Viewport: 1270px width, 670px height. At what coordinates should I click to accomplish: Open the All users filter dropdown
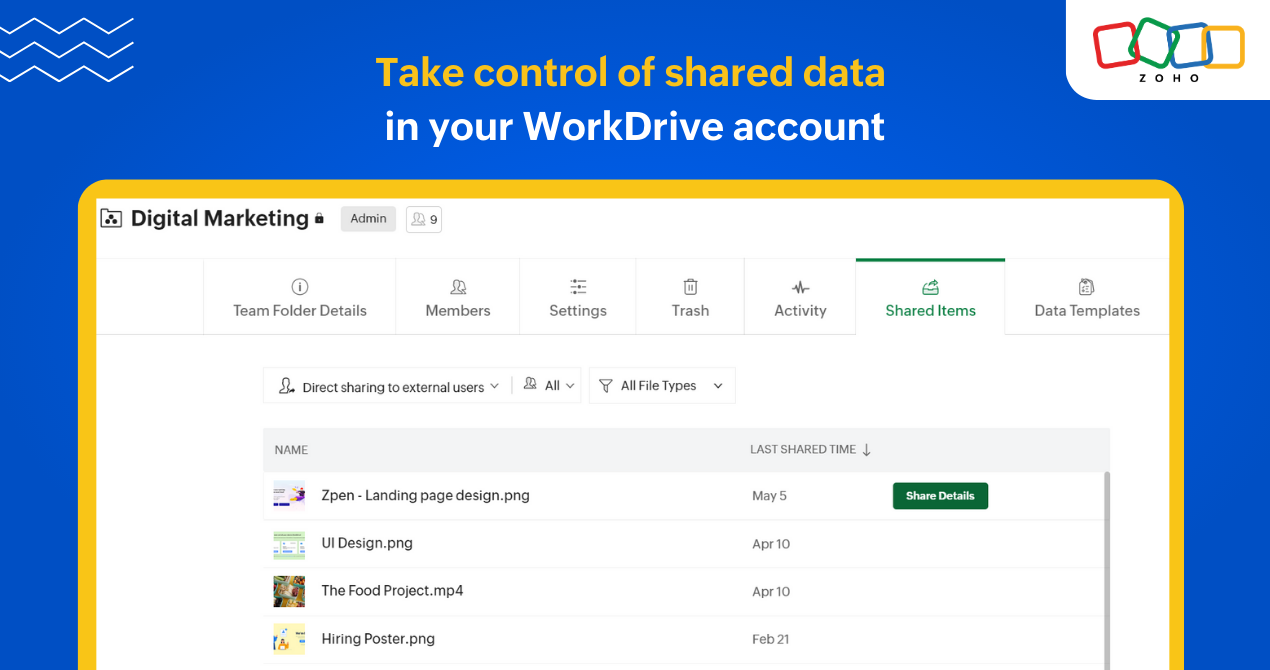(551, 385)
